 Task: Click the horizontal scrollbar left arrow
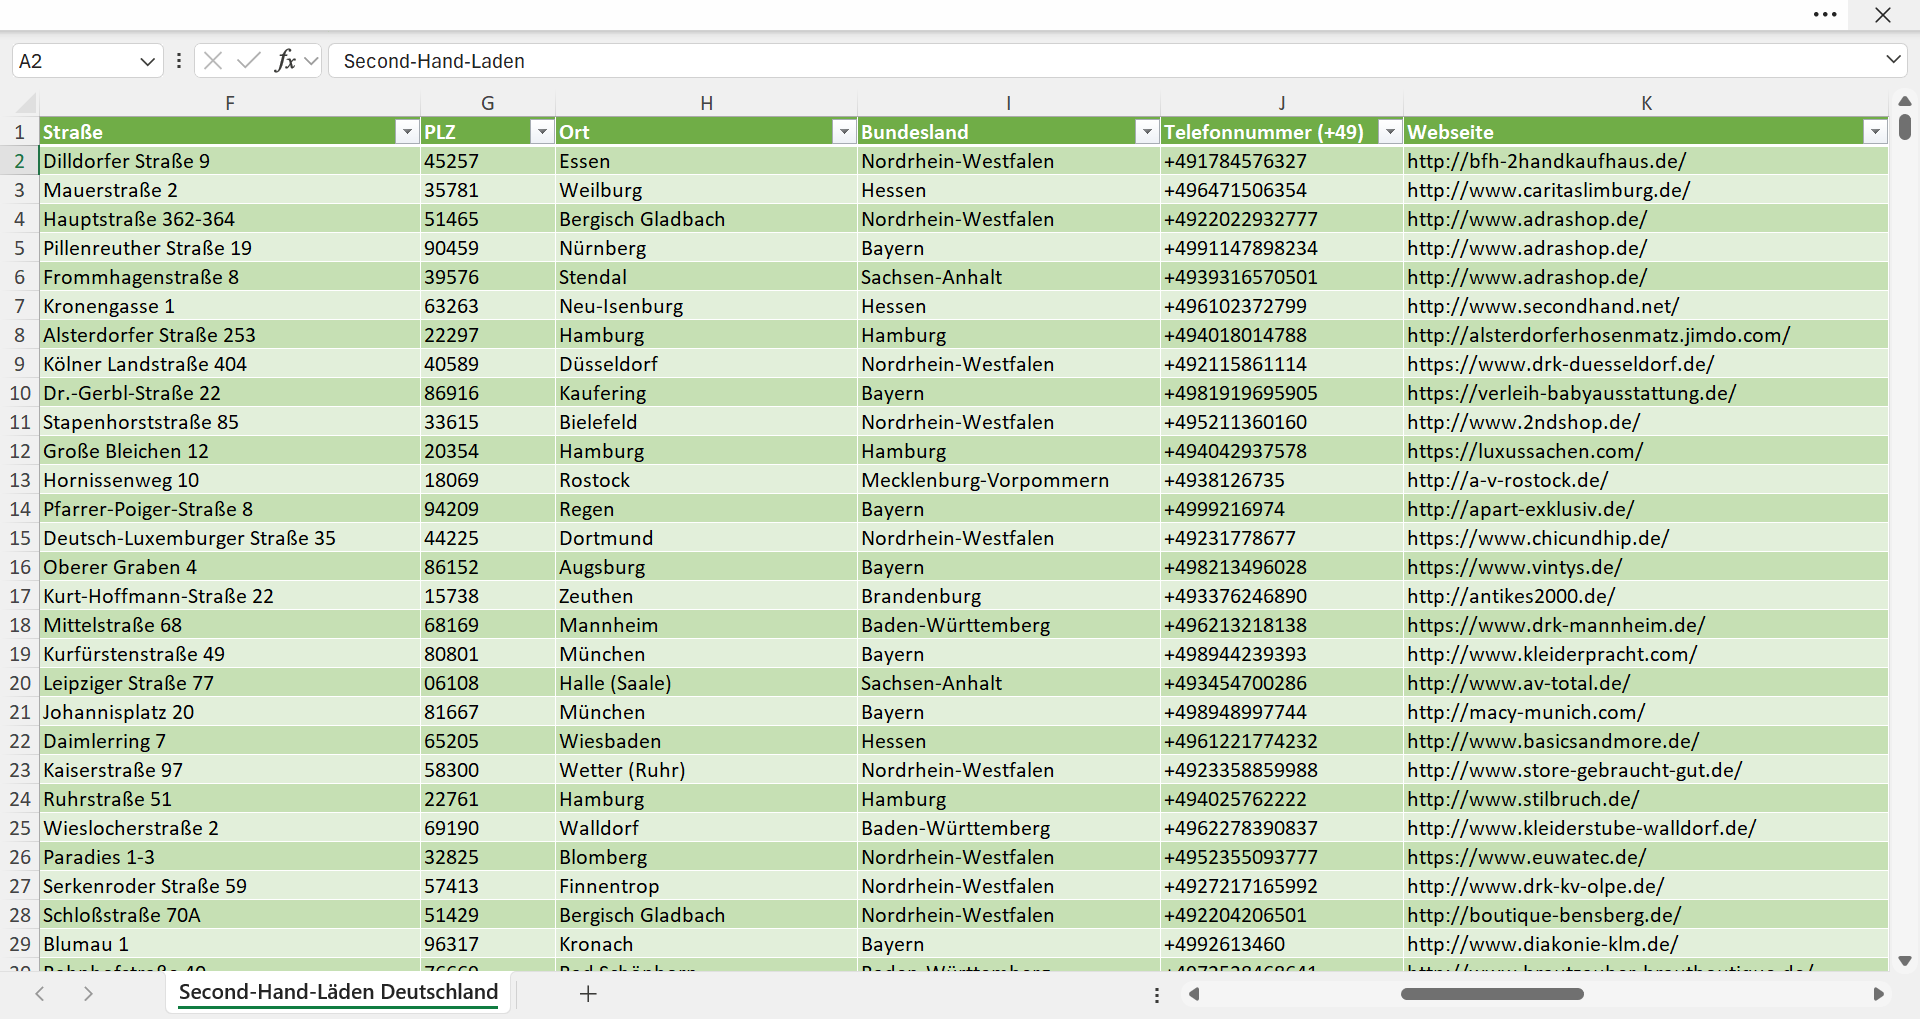coord(1193,994)
